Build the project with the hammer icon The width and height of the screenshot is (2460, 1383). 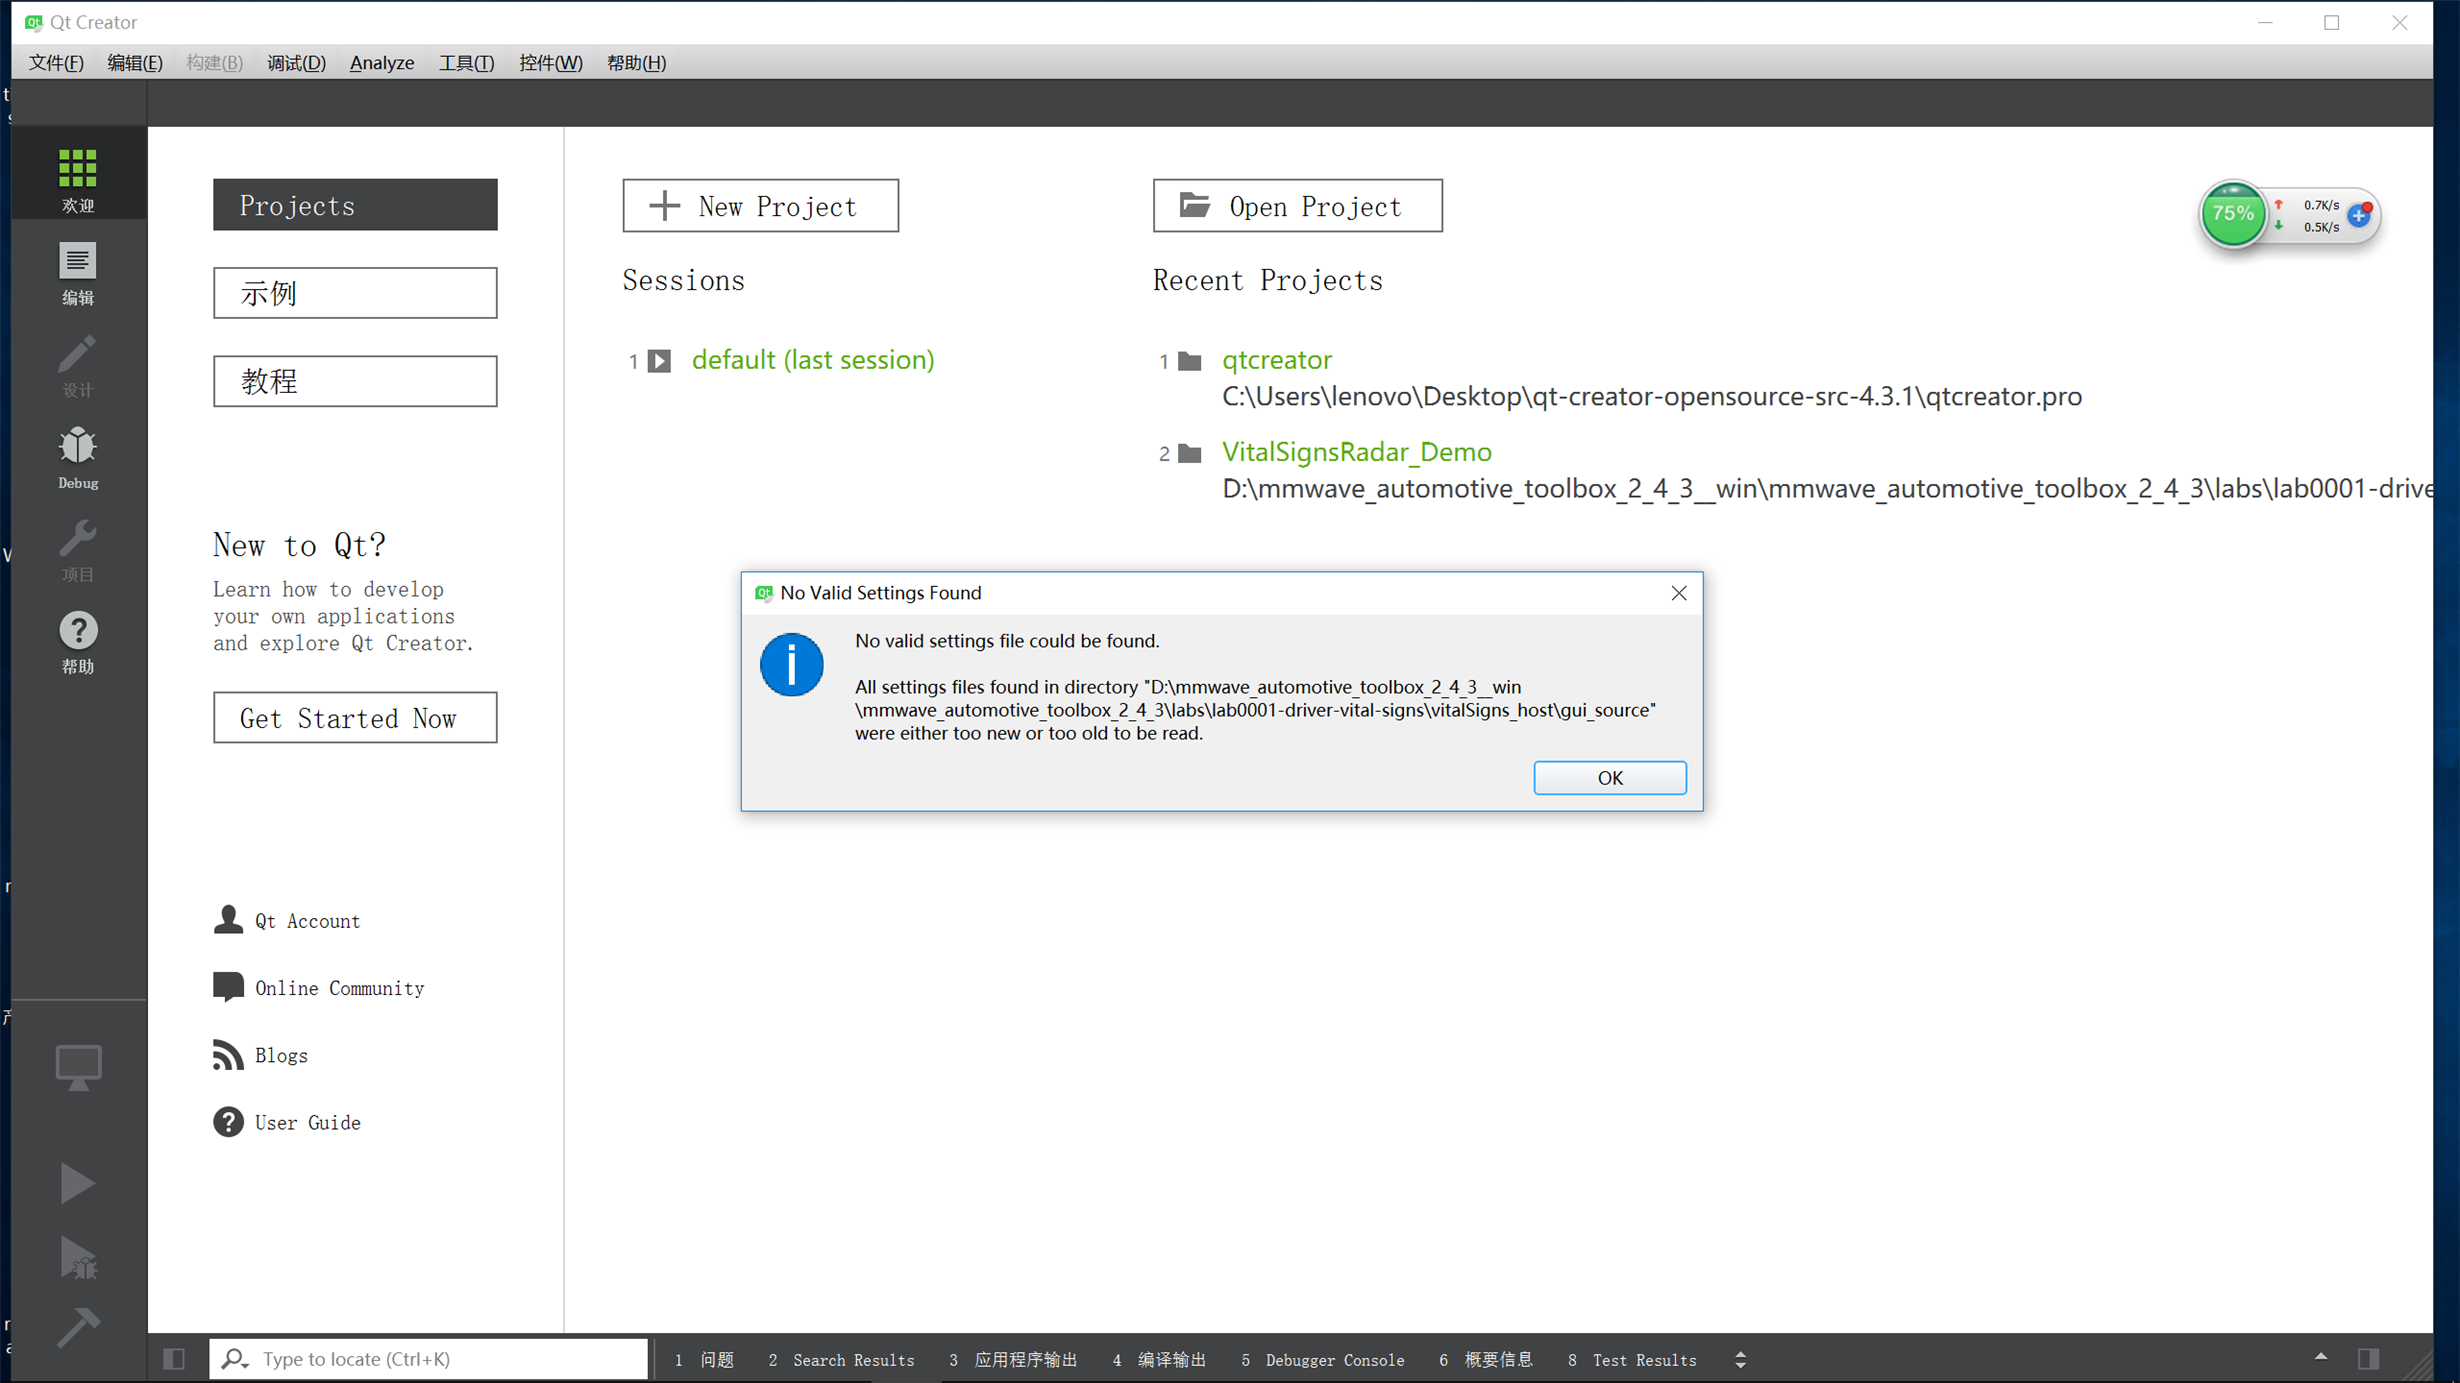(x=78, y=1327)
